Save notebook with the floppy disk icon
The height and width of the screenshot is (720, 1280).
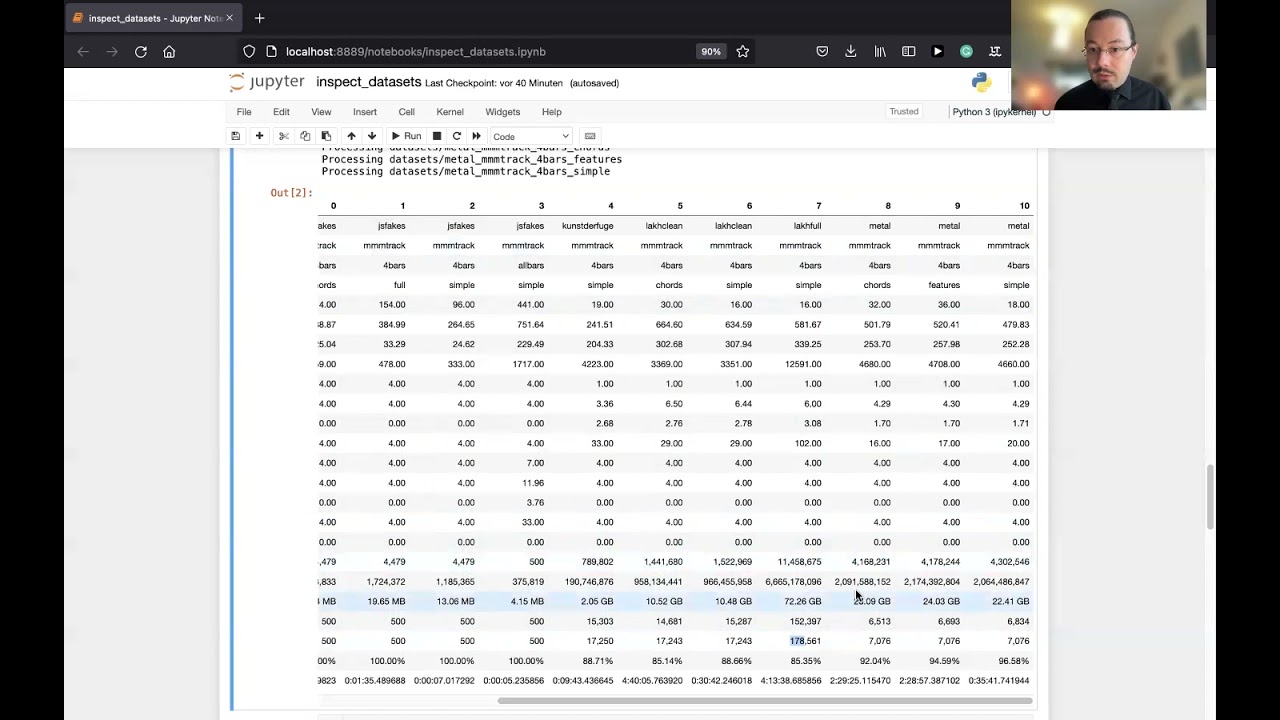(x=235, y=136)
